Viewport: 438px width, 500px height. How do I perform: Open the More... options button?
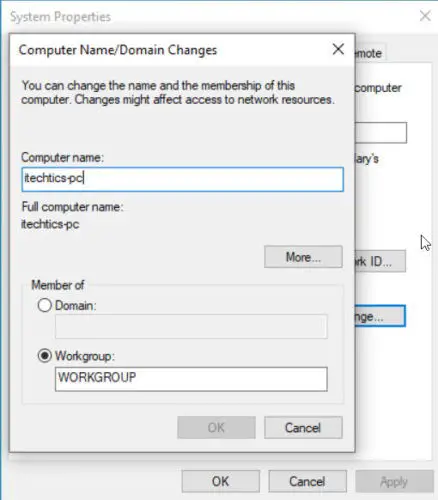[x=303, y=257]
